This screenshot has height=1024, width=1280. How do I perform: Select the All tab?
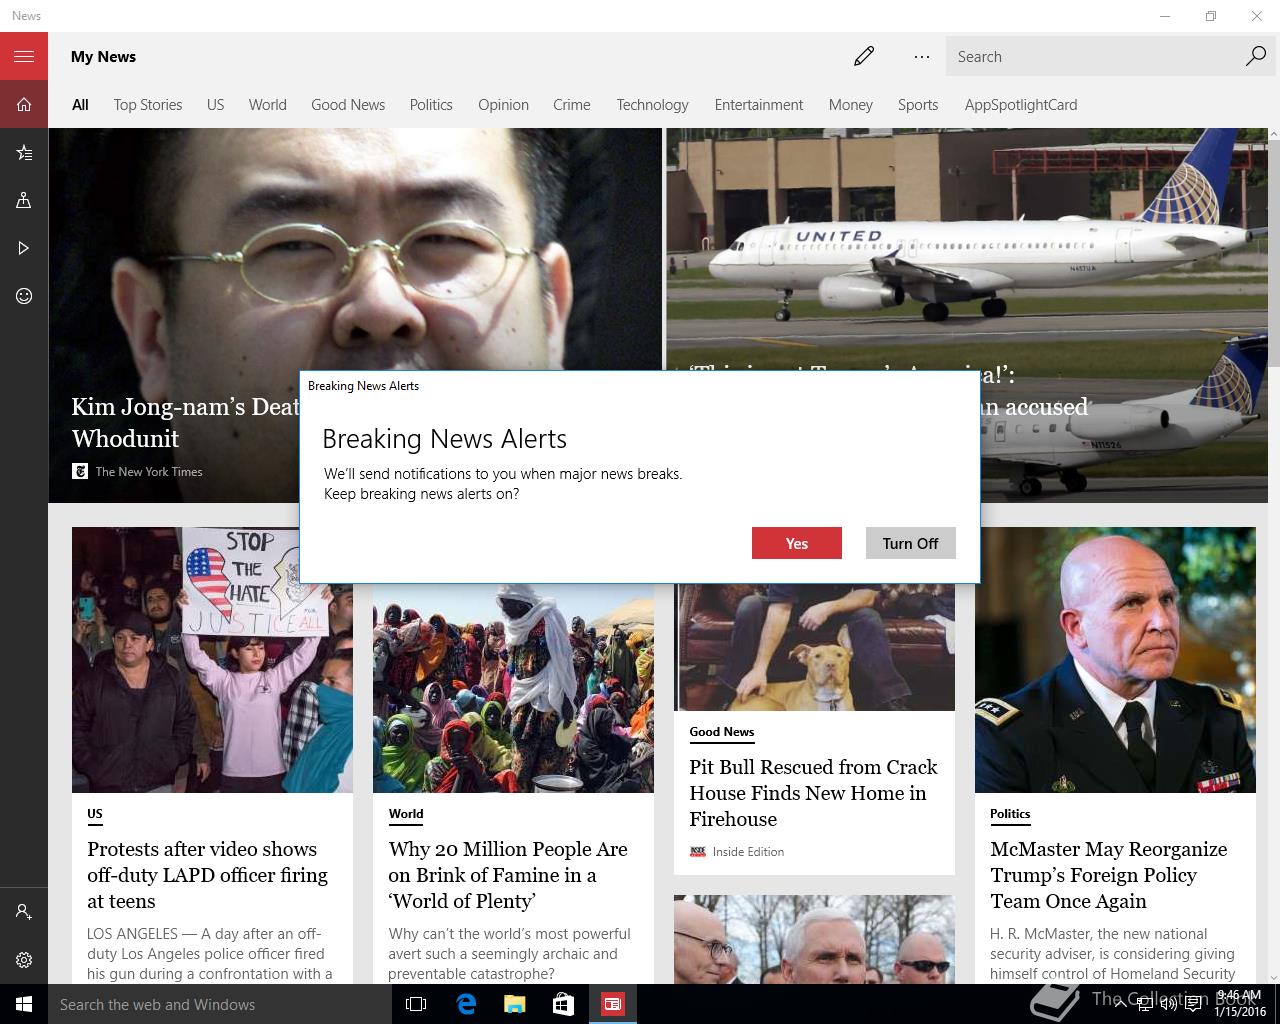(x=80, y=104)
